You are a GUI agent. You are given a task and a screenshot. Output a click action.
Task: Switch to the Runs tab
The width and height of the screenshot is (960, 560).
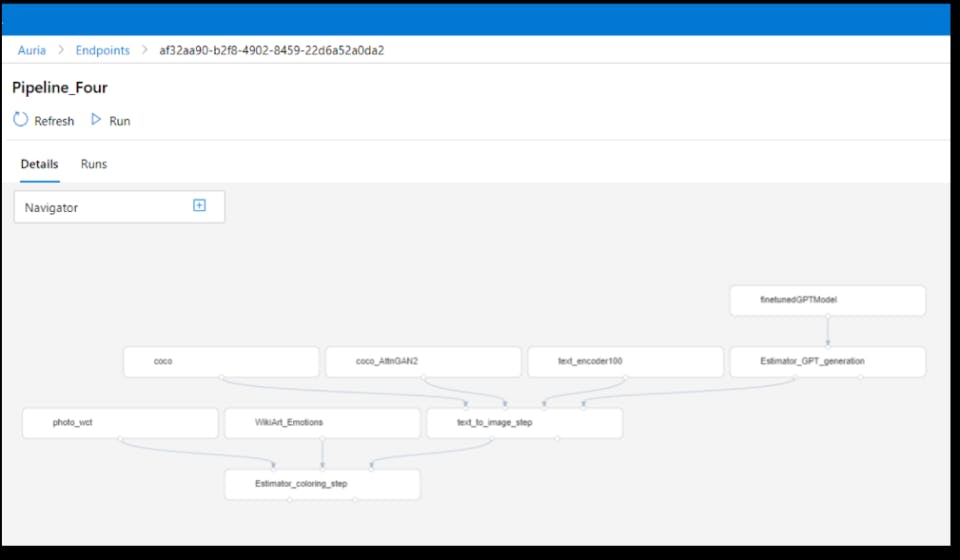point(94,164)
